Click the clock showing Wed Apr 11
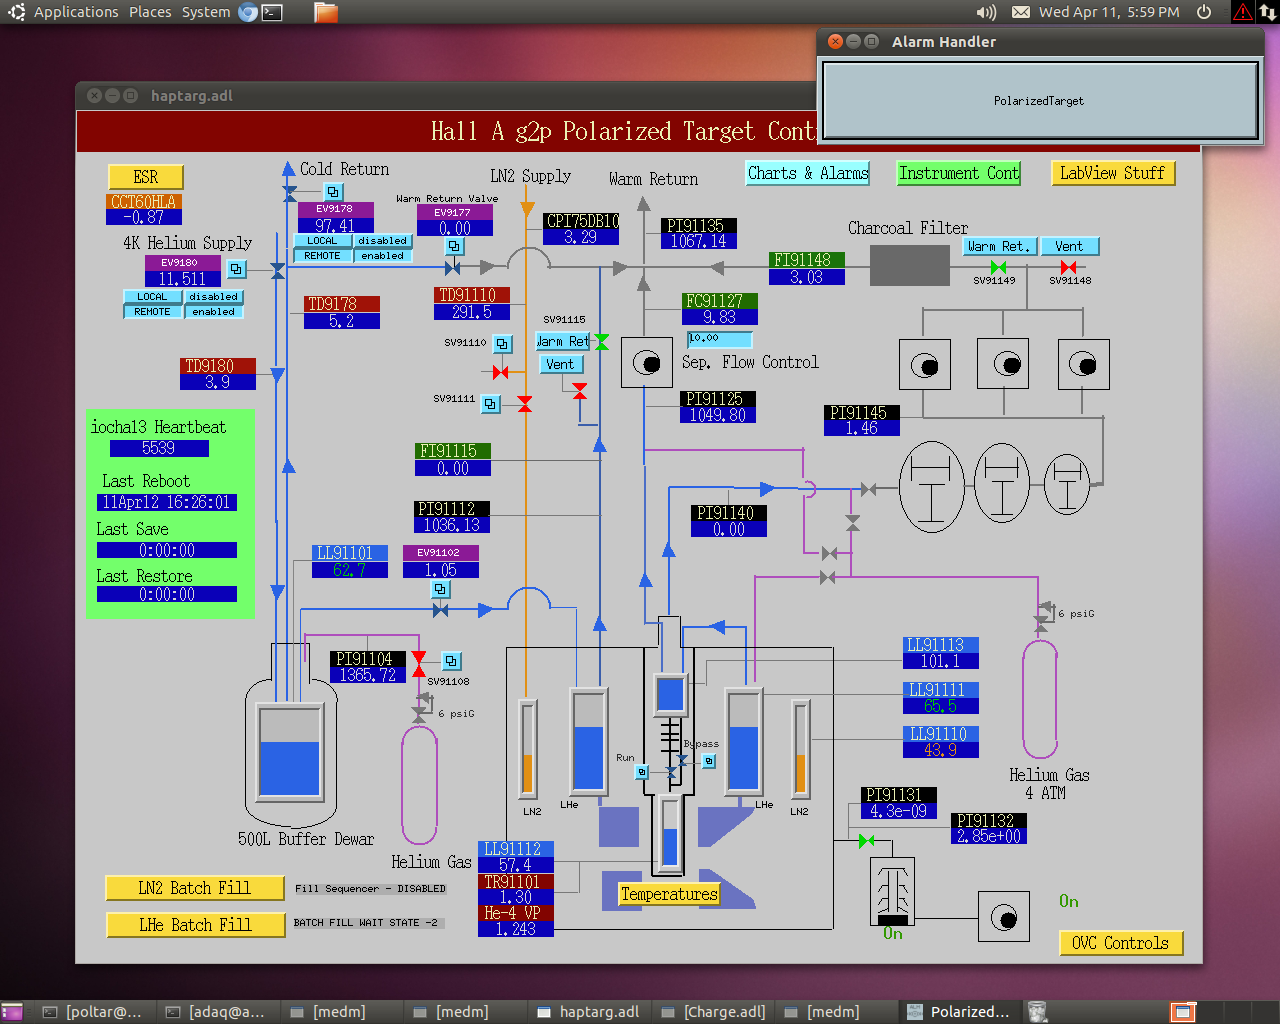This screenshot has height=1024, width=1280. (x=1109, y=12)
